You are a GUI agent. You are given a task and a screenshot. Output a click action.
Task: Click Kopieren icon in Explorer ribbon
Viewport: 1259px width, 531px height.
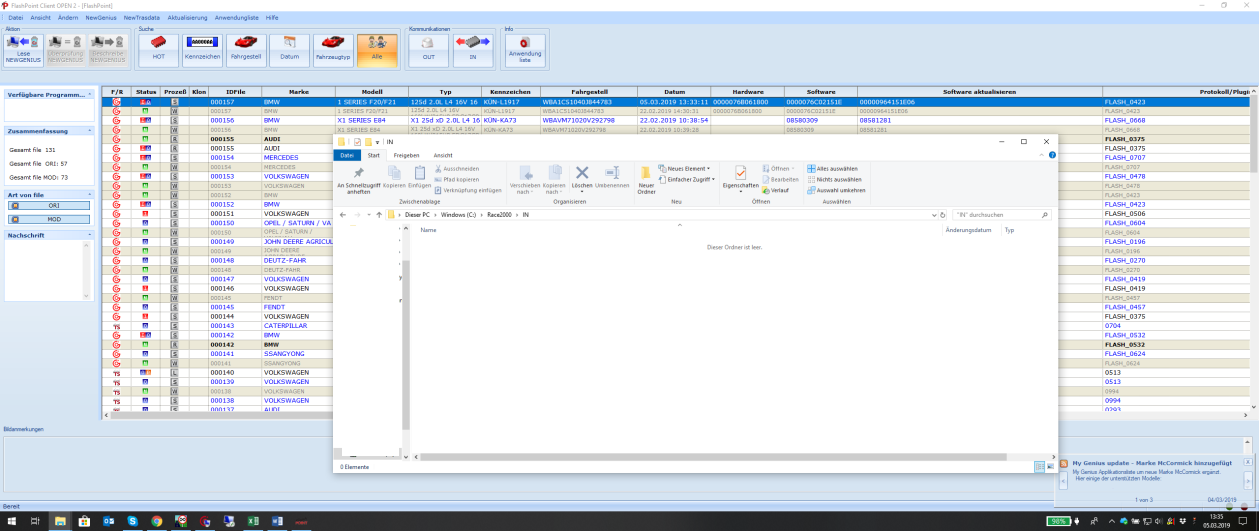click(x=394, y=179)
